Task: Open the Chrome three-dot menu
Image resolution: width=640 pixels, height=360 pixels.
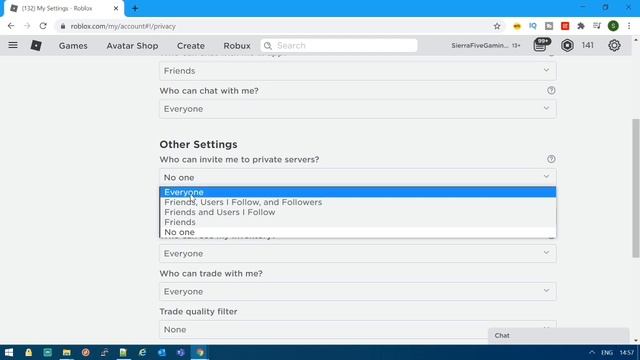Action: 629,26
